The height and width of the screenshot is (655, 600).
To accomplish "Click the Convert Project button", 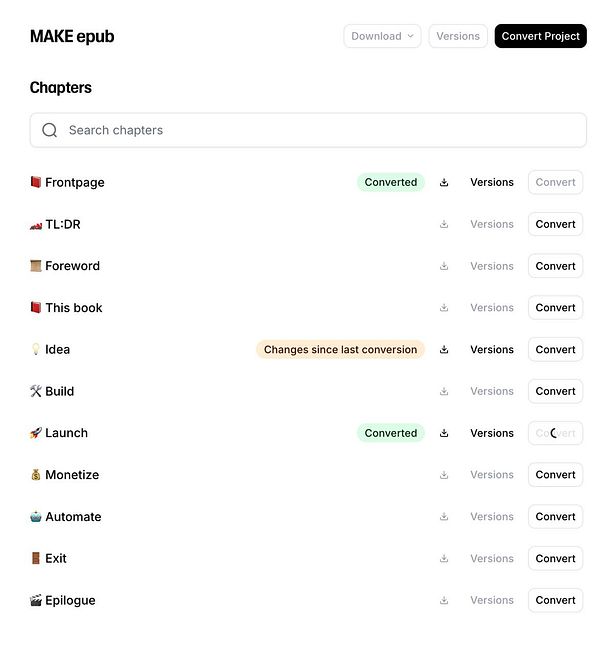I will coord(540,36).
